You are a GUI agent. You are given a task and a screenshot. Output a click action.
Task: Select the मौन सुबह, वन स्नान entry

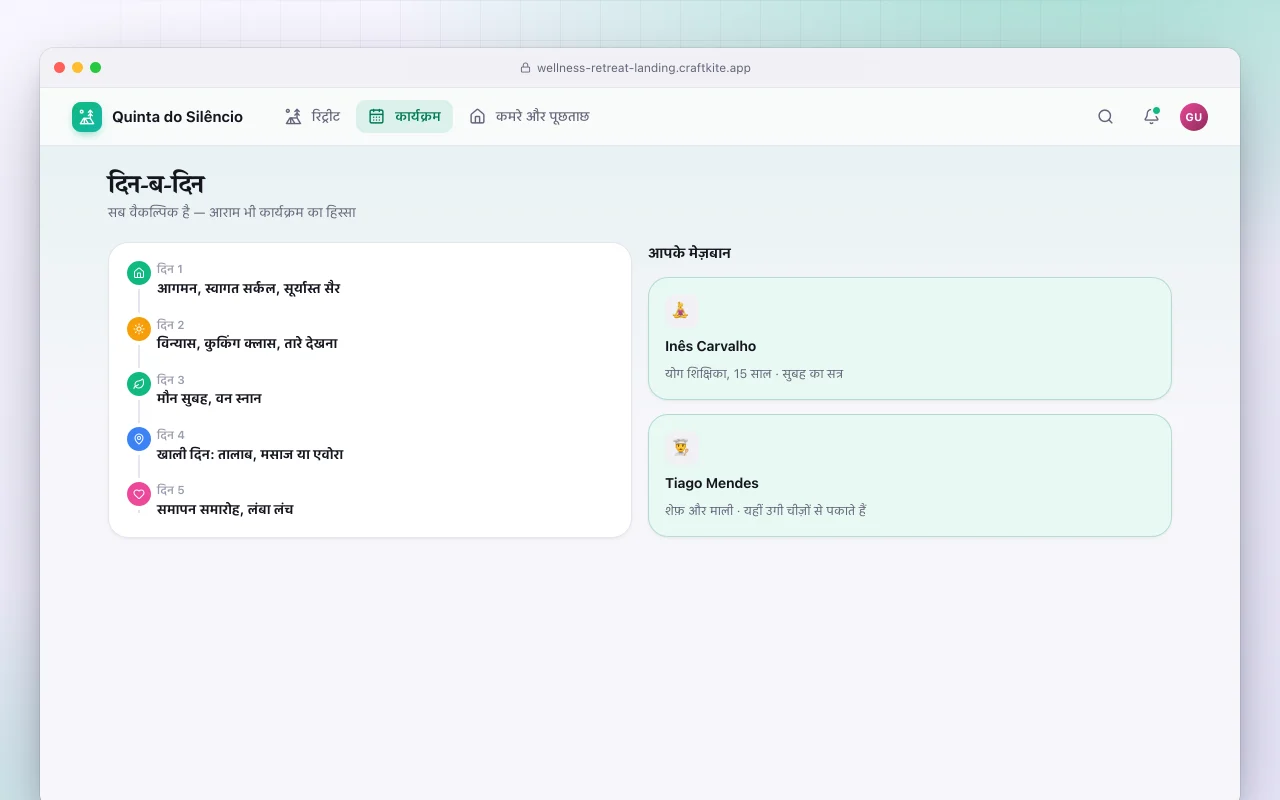[209, 398]
